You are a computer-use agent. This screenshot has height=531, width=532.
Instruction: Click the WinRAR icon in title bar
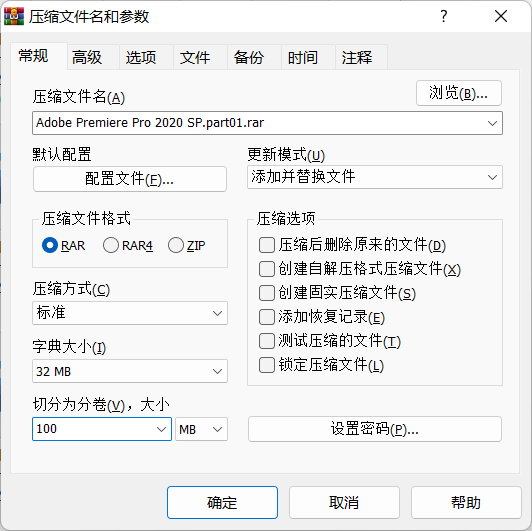pos(14,16)
